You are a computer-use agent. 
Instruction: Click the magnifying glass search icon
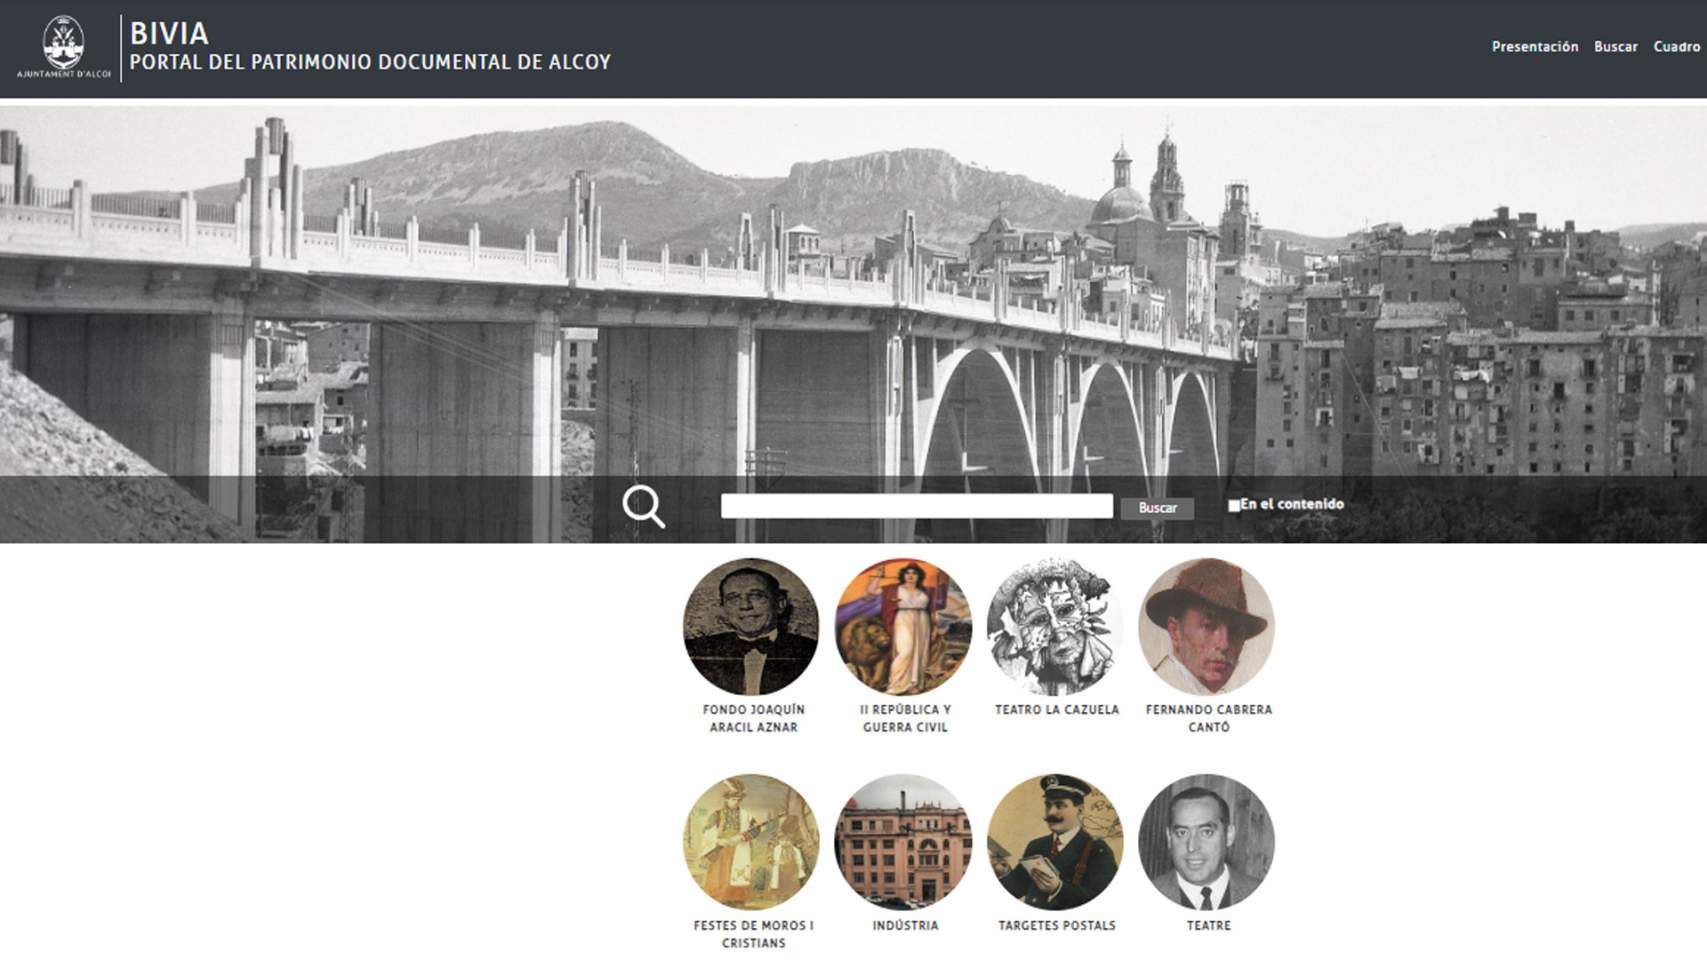point(643,506)
